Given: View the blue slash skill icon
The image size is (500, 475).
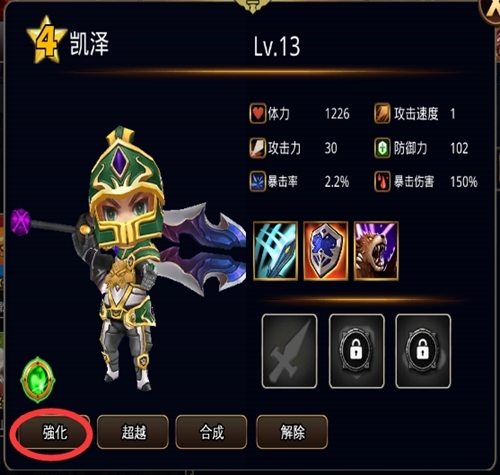Looking at the screenshot, I should coord(275,251).
